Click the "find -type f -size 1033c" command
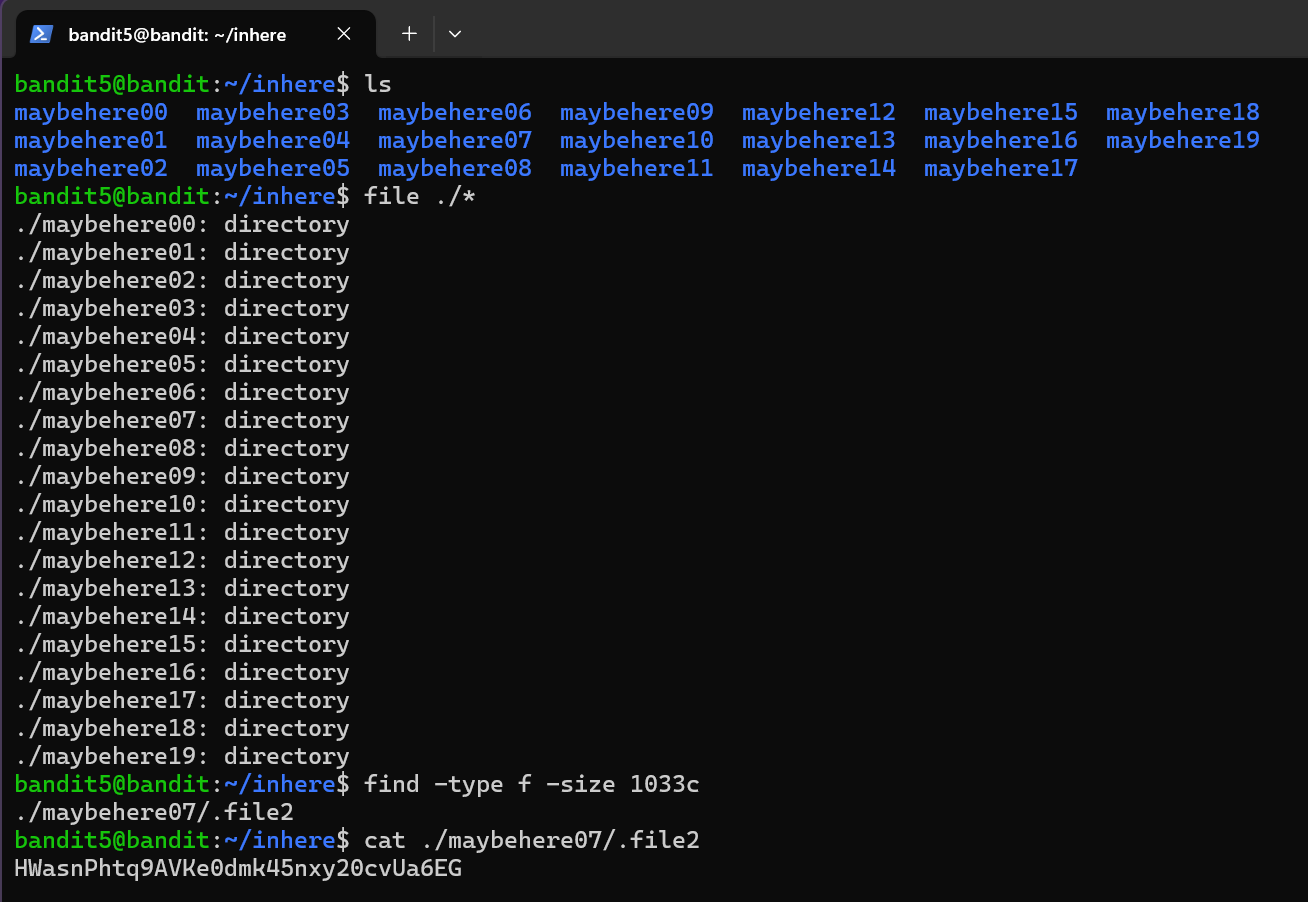 [531, 784]
